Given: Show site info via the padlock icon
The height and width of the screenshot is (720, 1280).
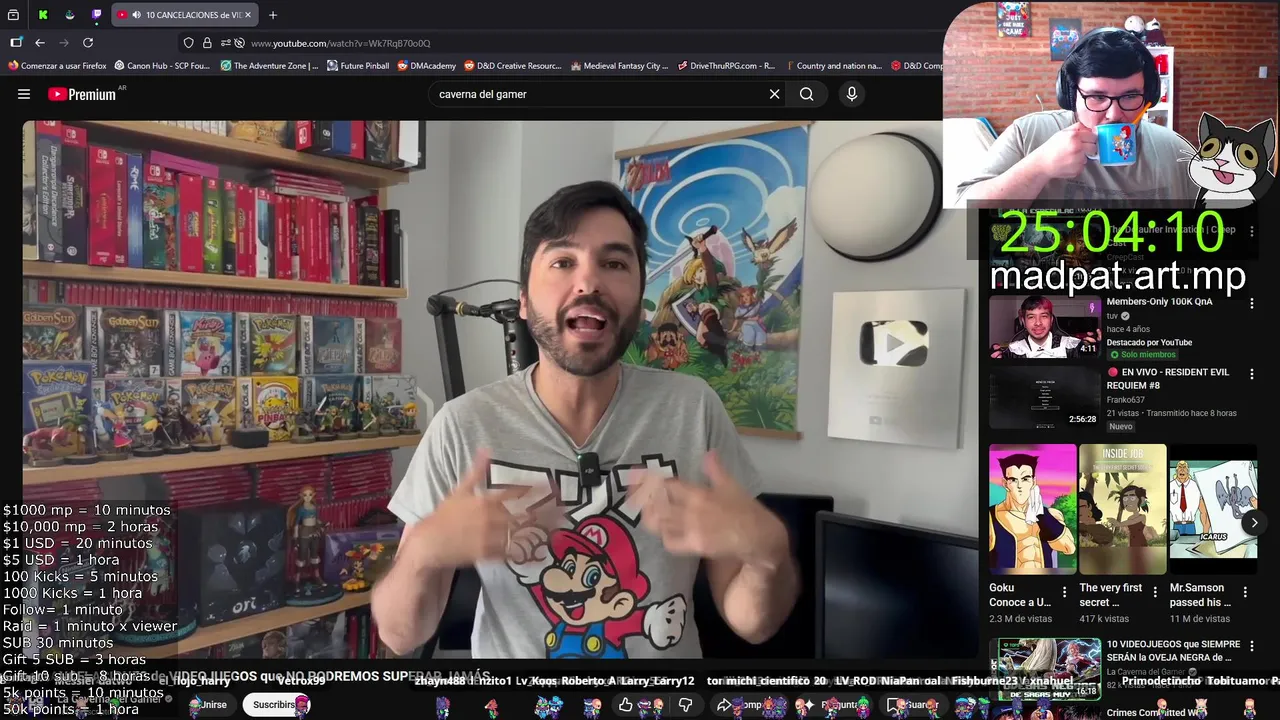Looking at the screenshot, I should (207, 43).
